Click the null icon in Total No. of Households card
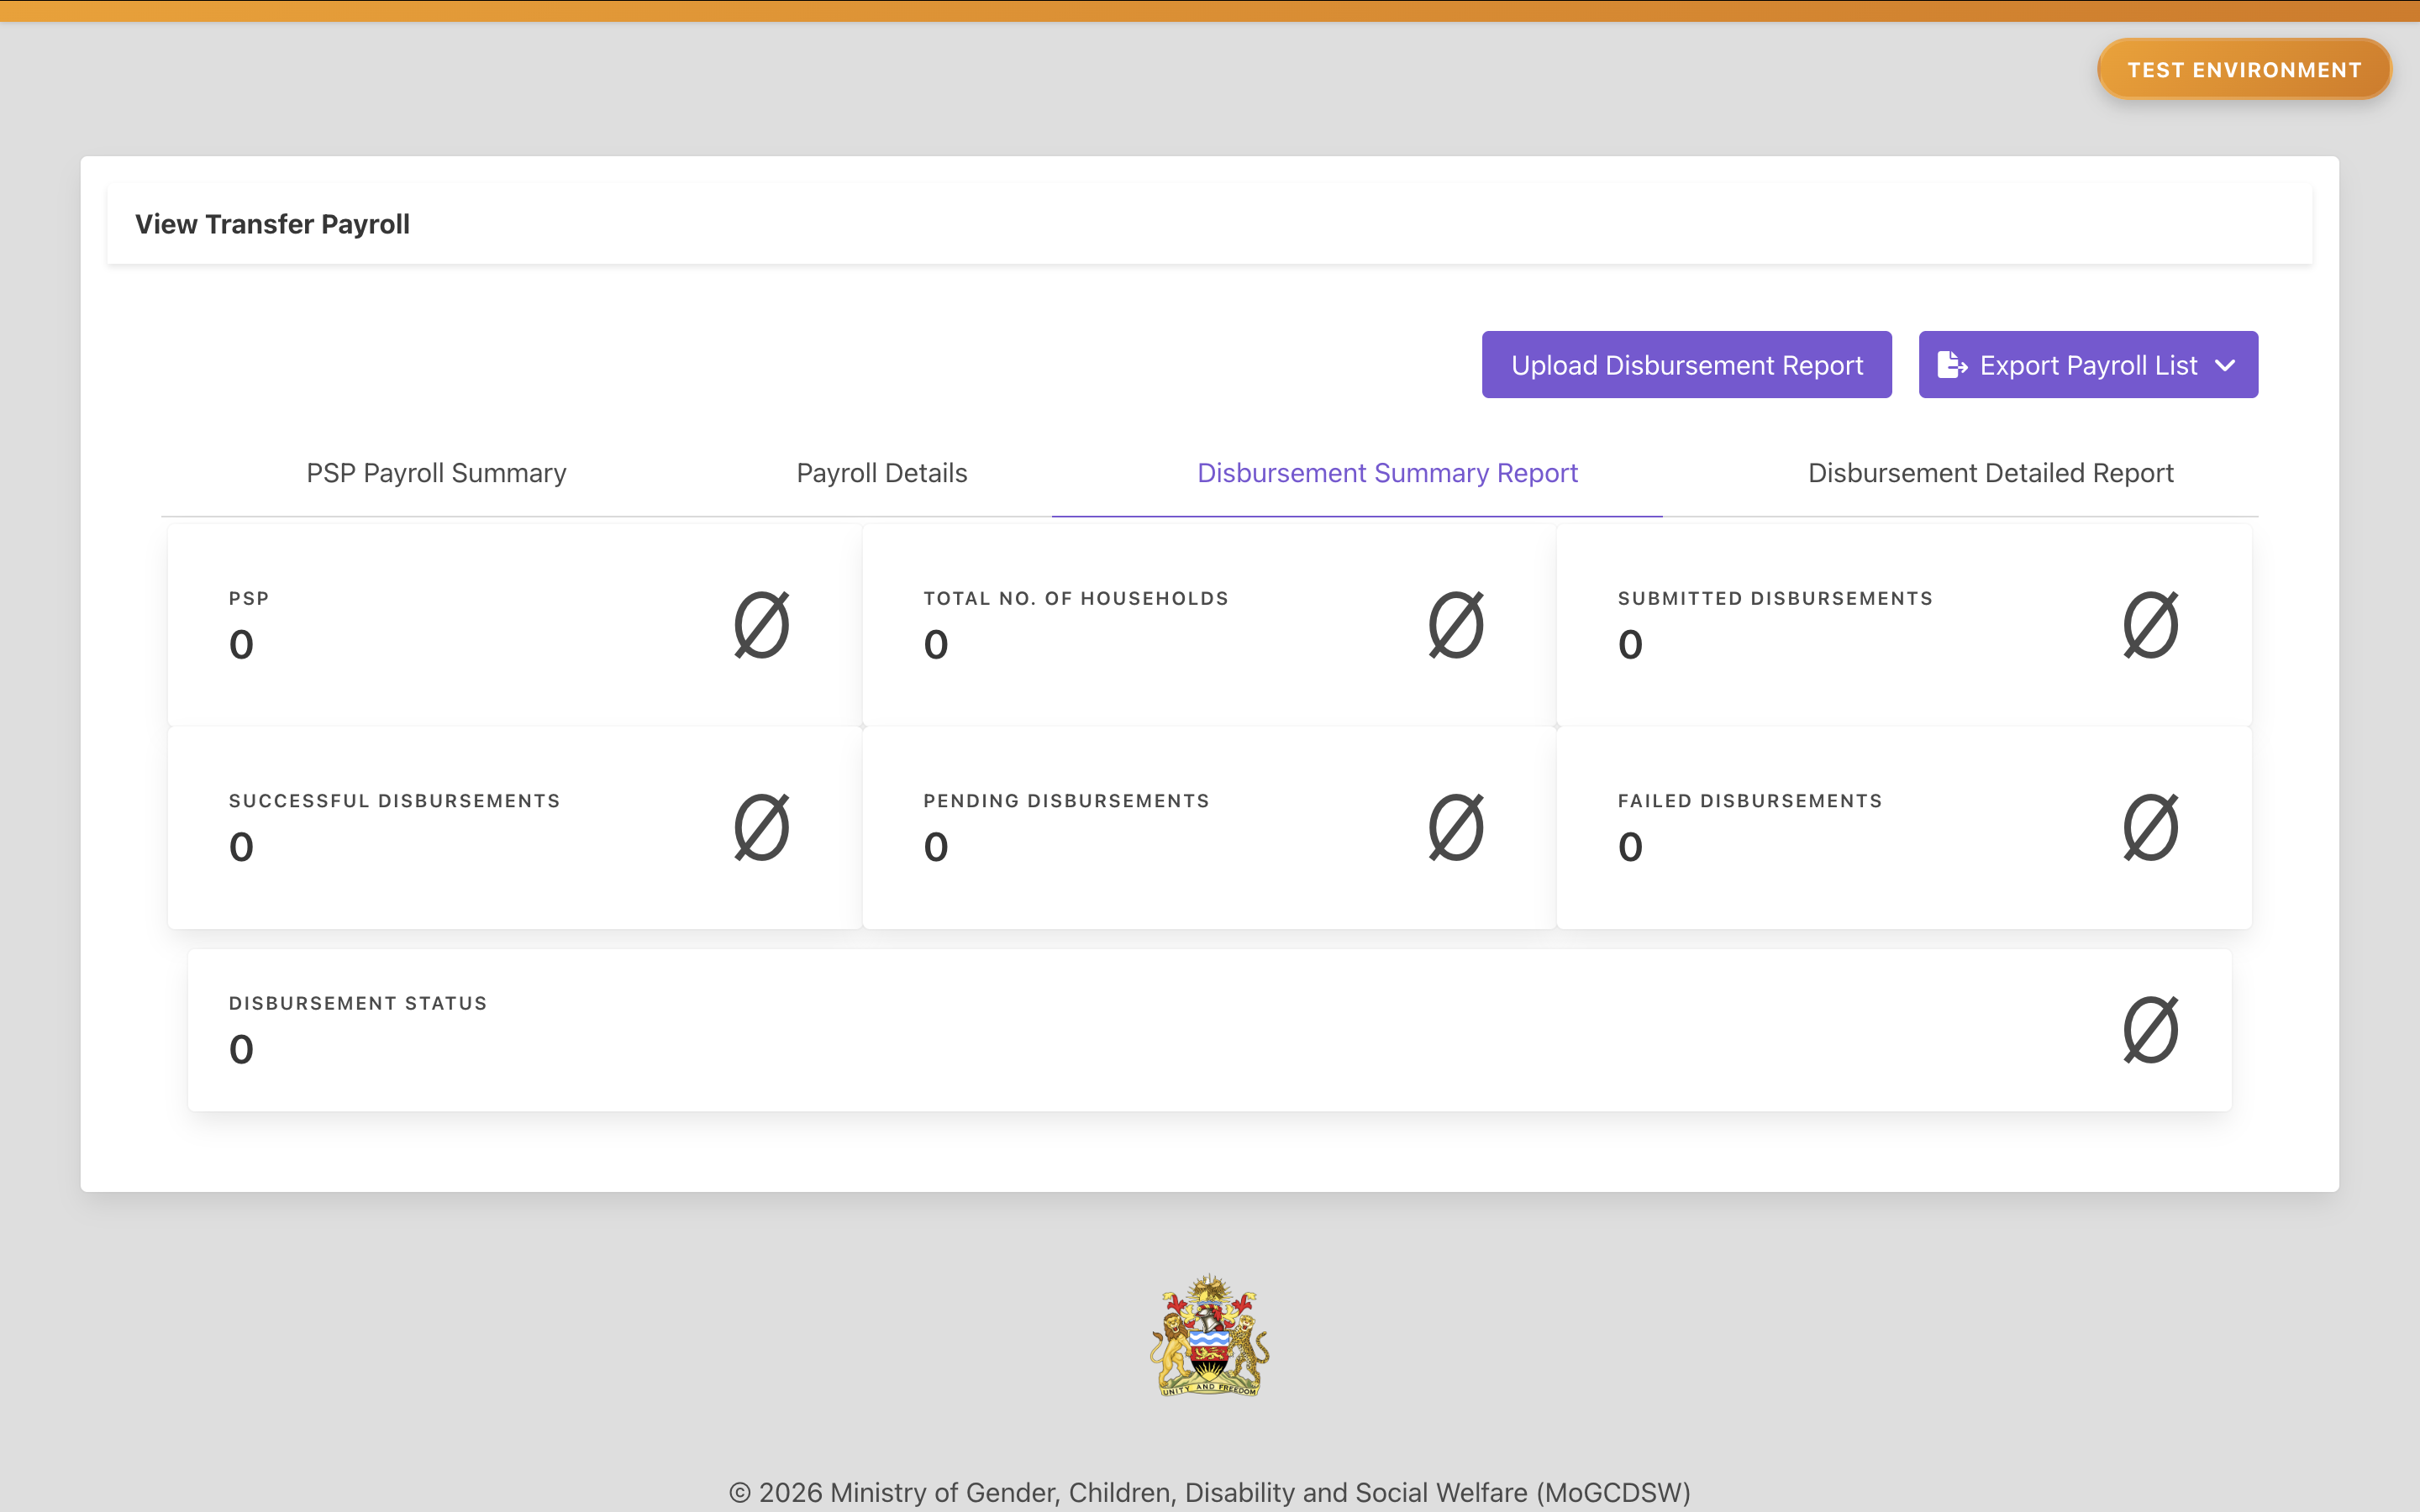This screenshot has width=2420, height=1512. [x=1456, y=625]
